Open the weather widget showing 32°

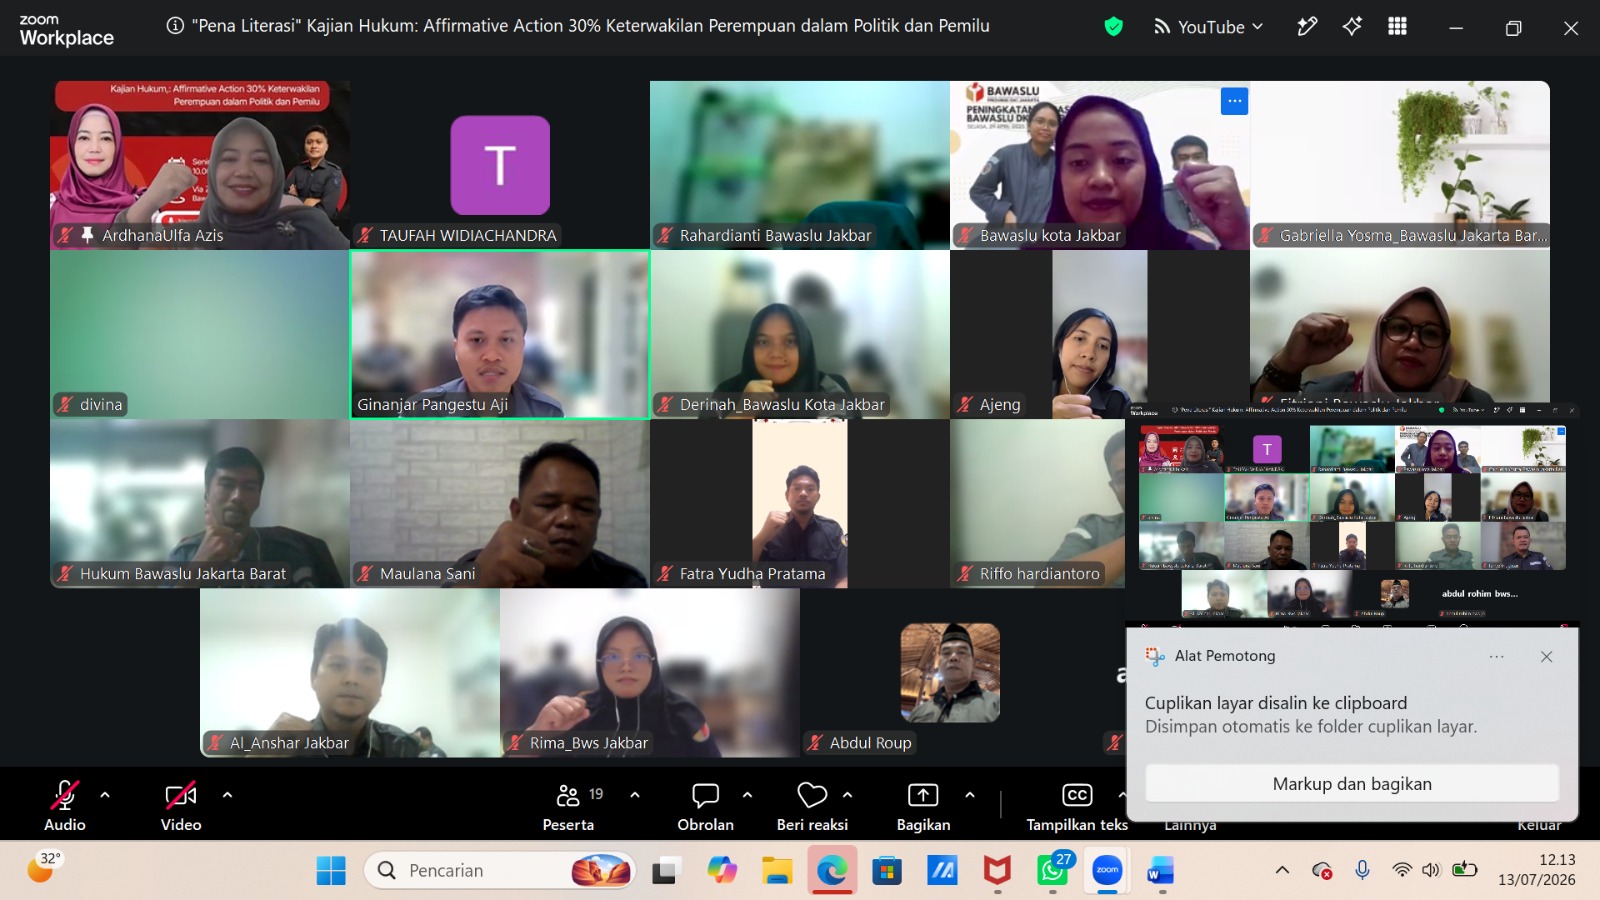pos(44,867)
